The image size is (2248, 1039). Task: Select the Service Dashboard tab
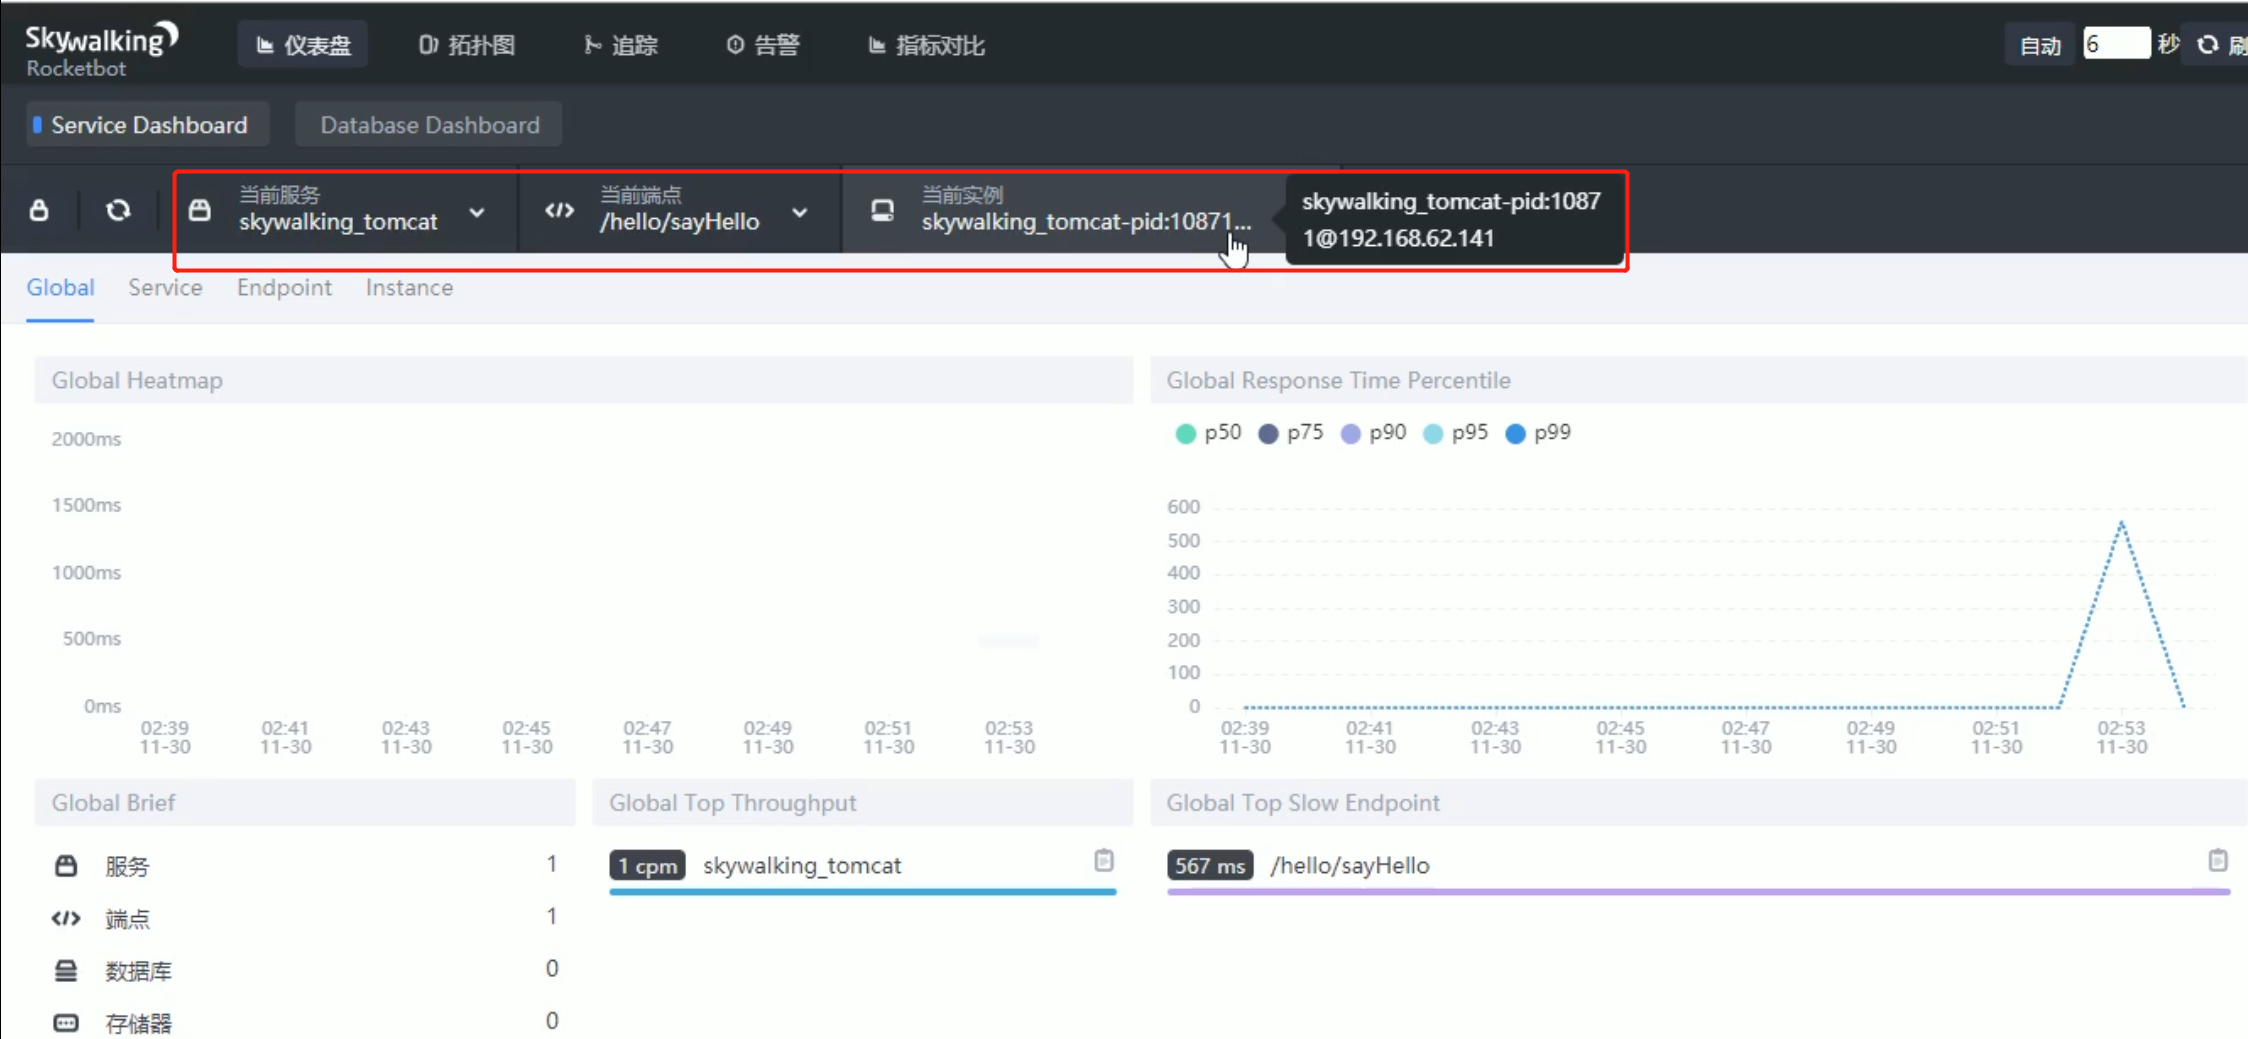pyautogui.click(x=148, y=125)
